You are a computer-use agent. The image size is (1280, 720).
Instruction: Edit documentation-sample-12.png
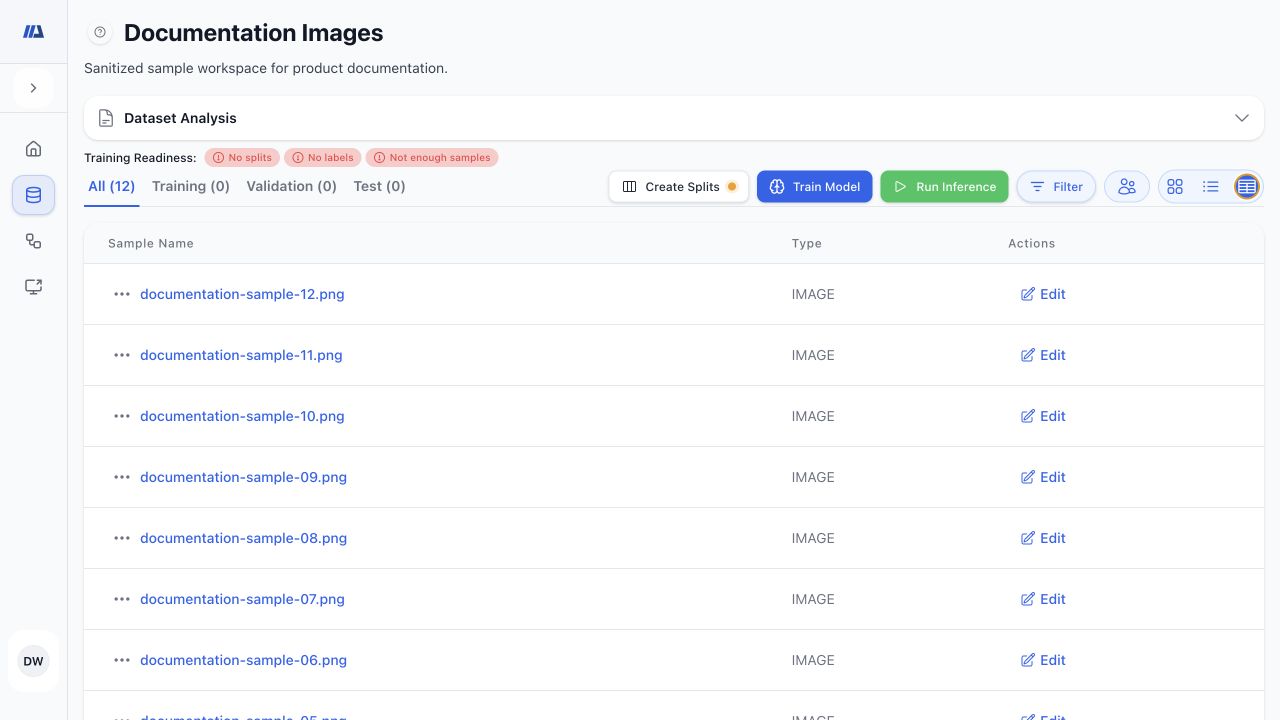[x=1043, y=294]
